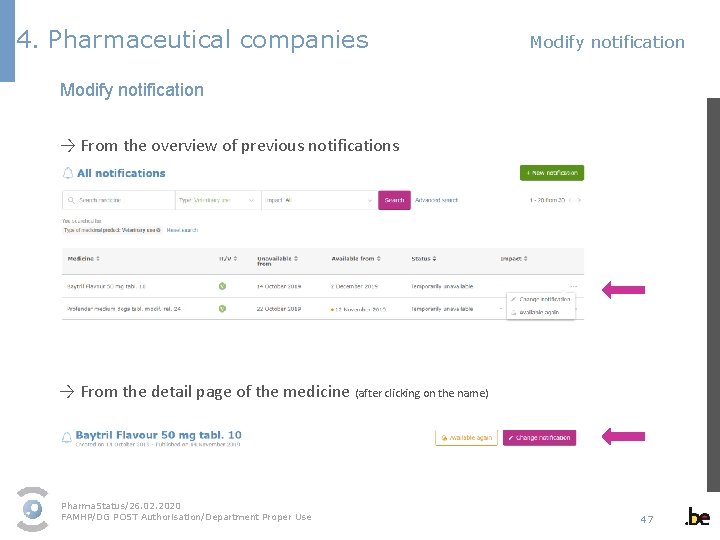Viewport: 720px width, 540px height.
Task: Open the three-dot menu for Baytril row
Action: click(573, 286)
